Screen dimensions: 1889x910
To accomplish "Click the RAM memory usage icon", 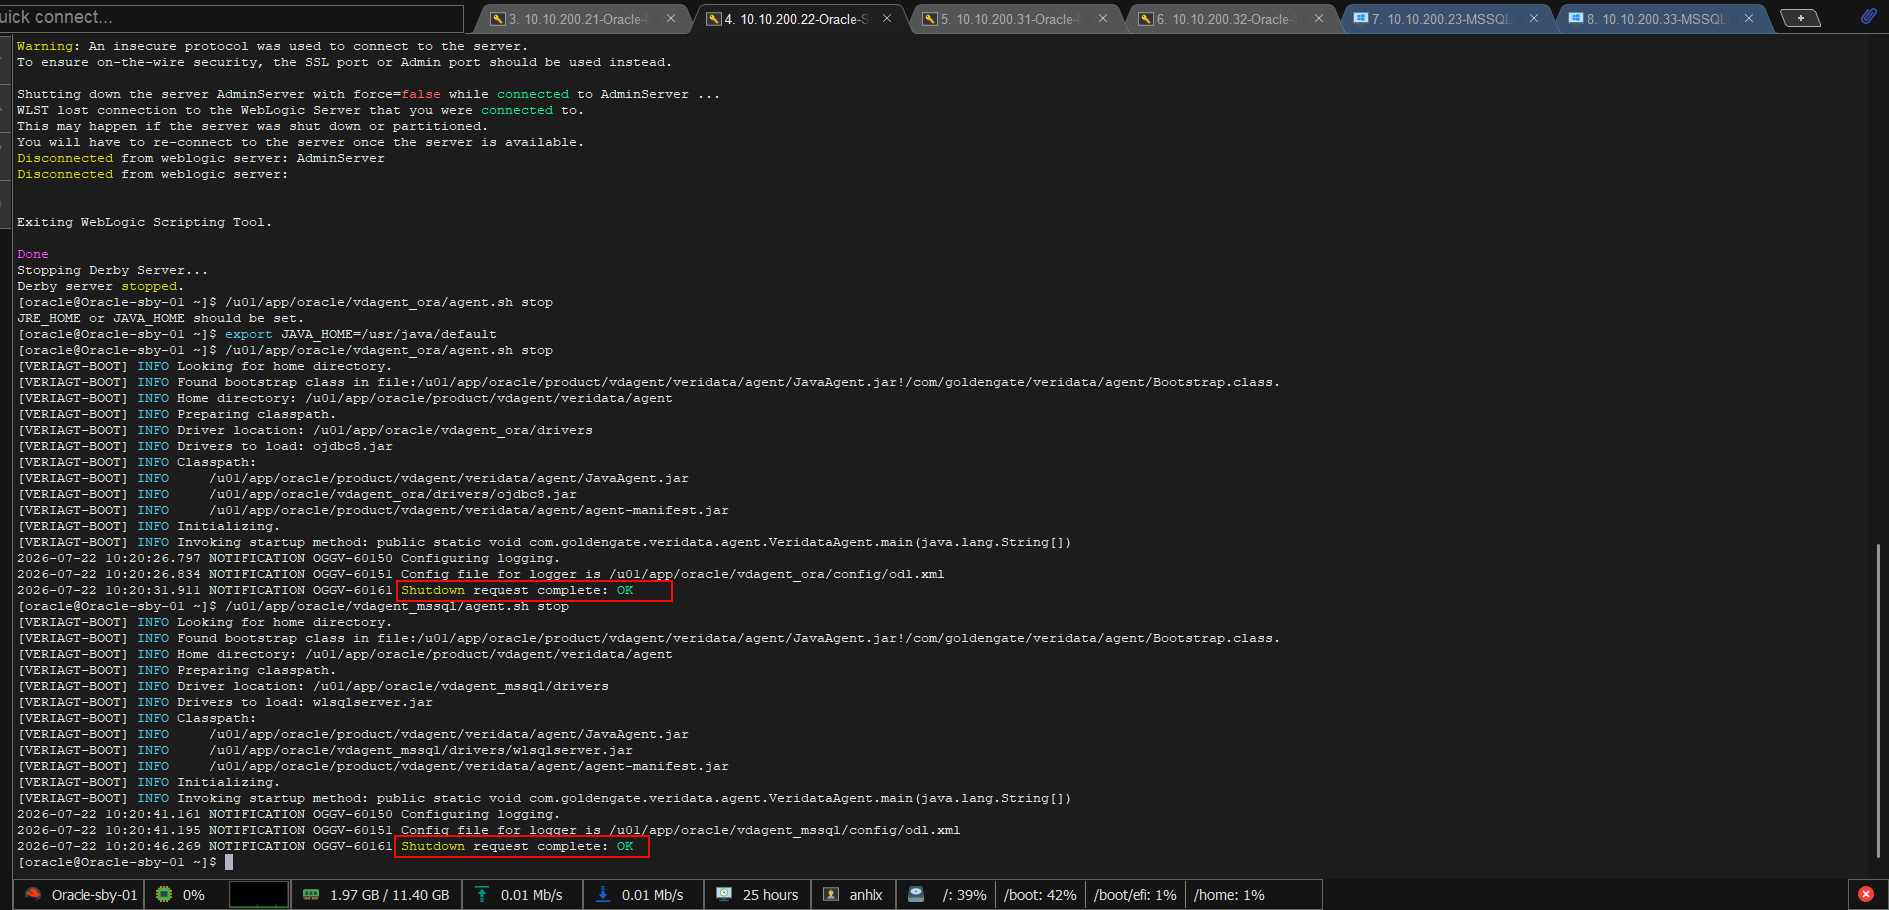I will [311, 894].
